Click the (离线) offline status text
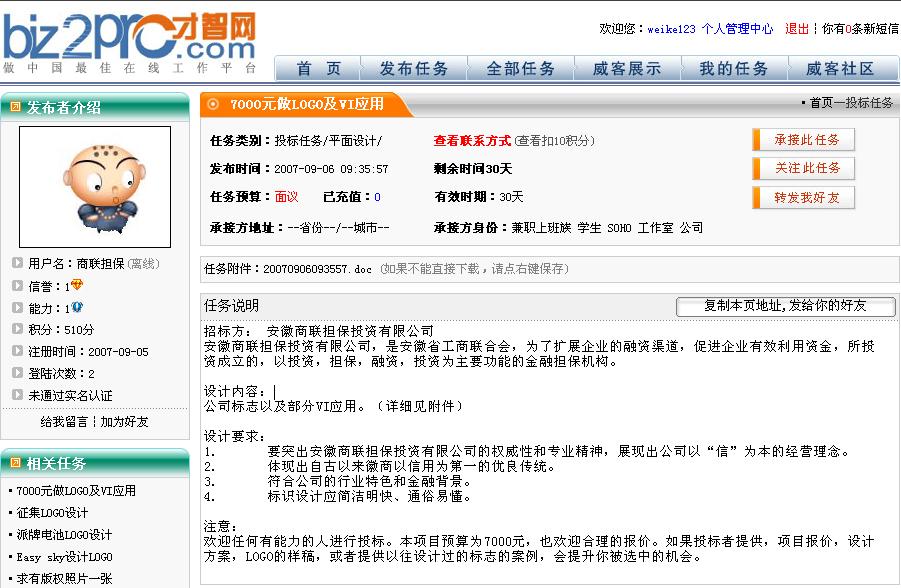Viewport: 901px width, 588px height. pyautogui.click(x=143, y=264)
